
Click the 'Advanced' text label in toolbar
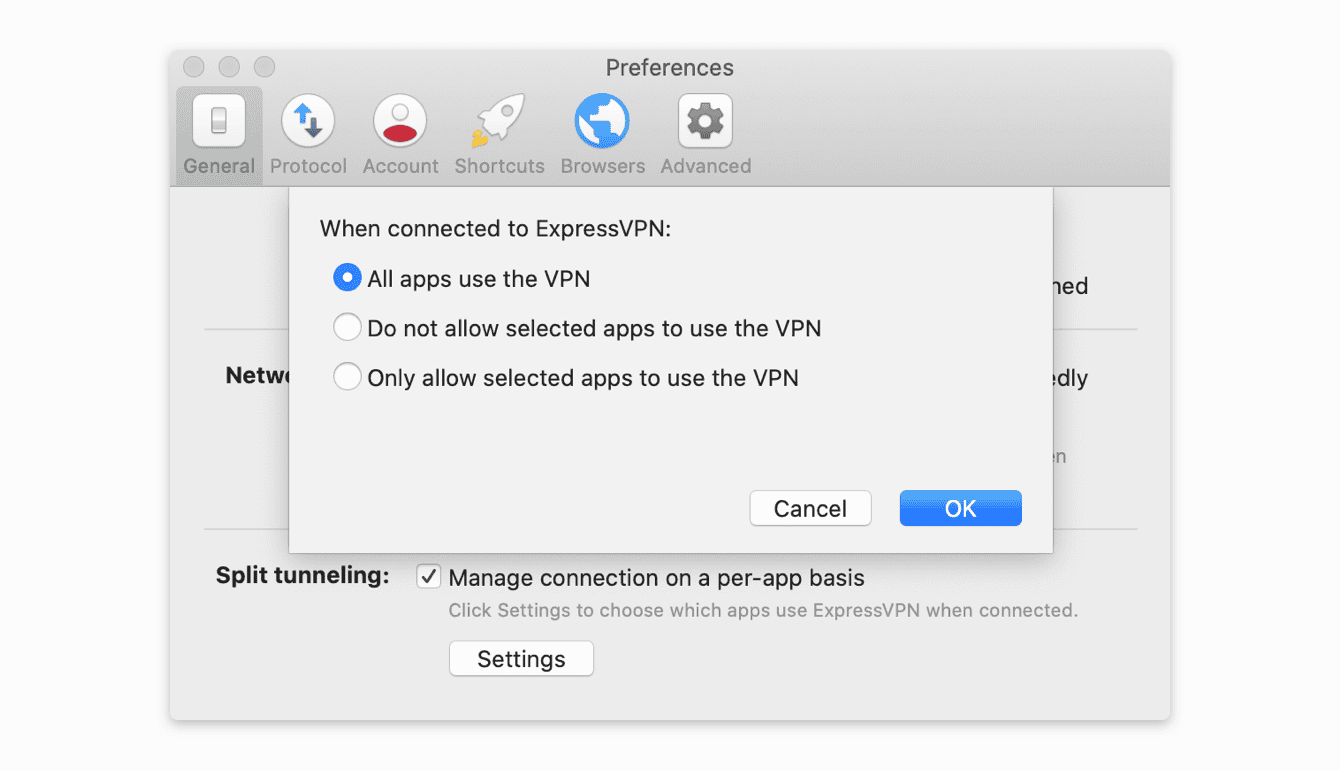[x=706, y=166]
